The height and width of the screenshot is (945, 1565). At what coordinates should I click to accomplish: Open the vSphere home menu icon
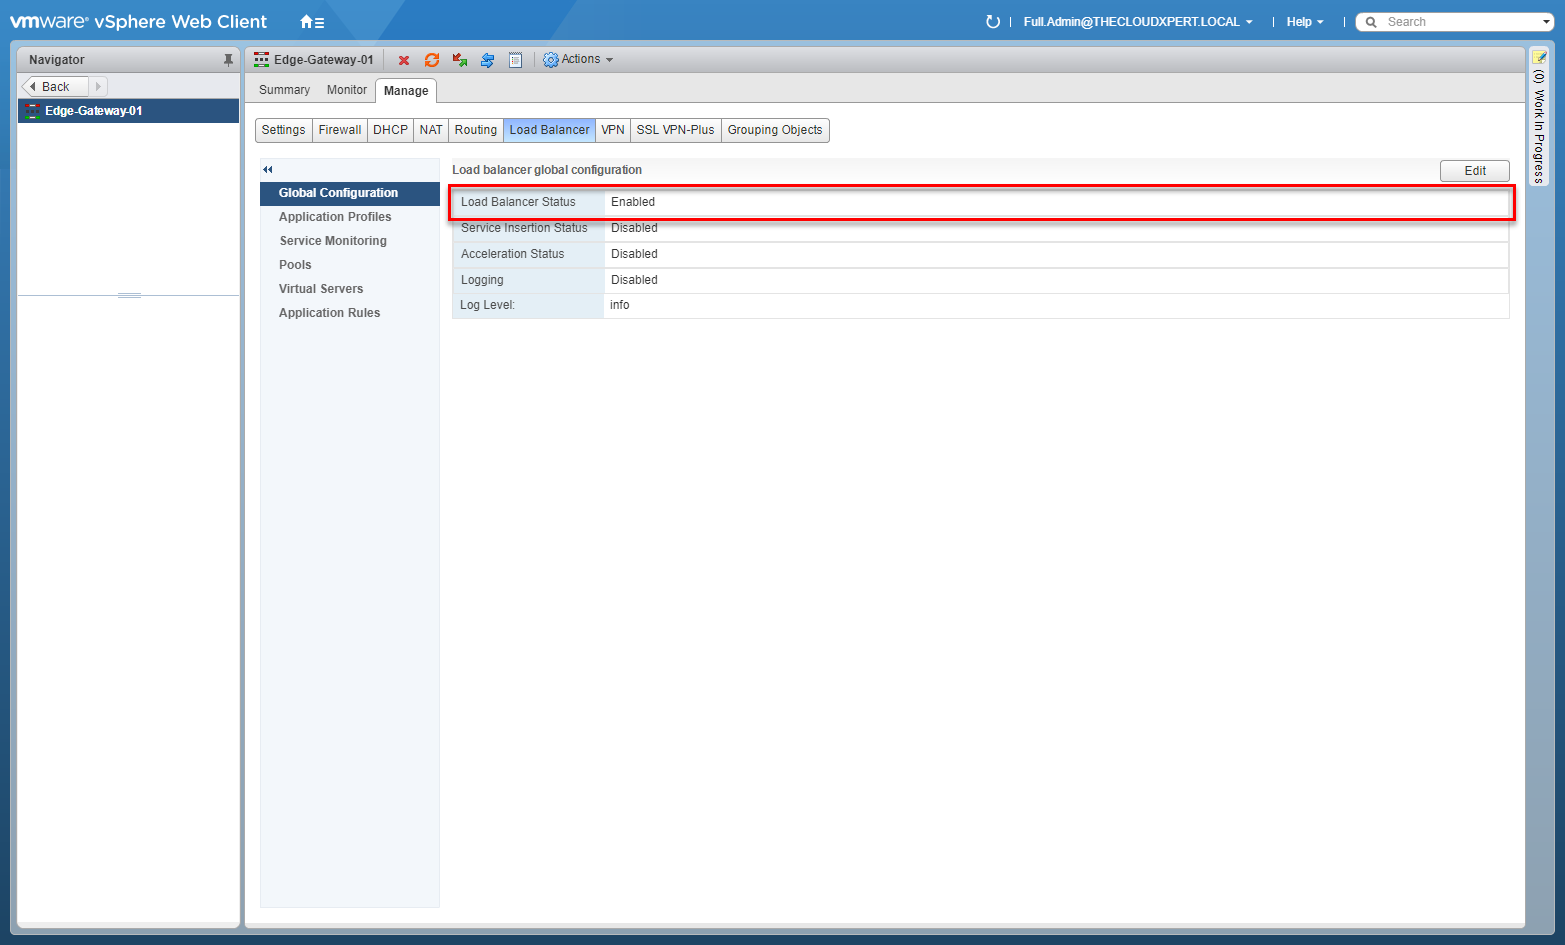point(312,22)
